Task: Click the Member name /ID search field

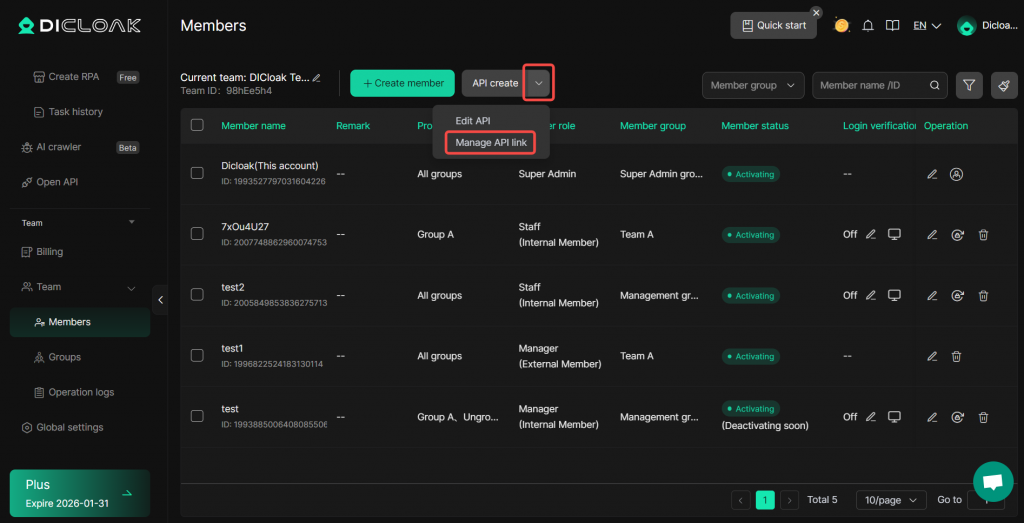Action: 868,86
